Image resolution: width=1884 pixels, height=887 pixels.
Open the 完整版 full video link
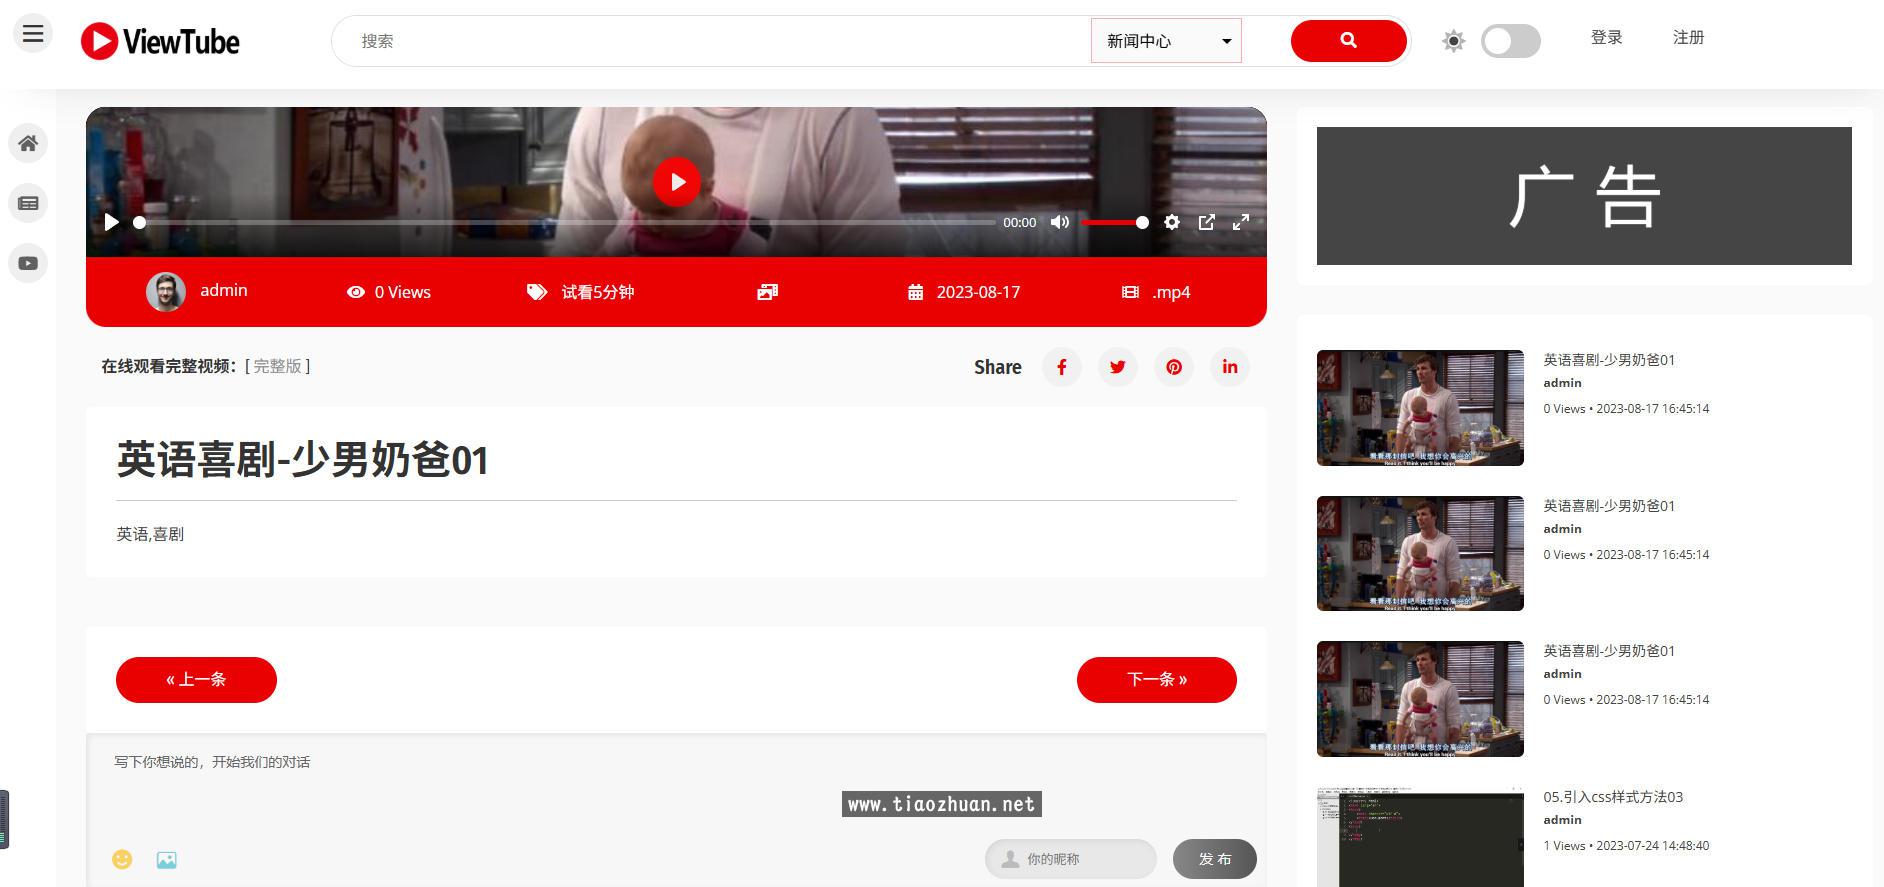coord(277,366)
